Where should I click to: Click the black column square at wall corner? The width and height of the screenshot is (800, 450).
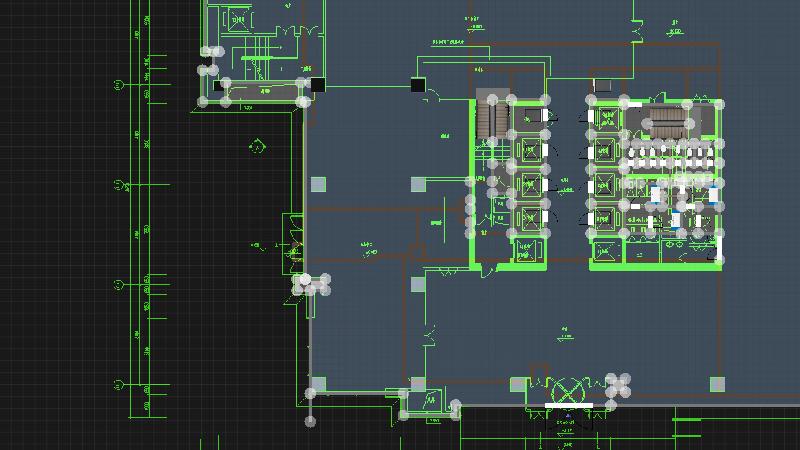(x=318, y=85)
